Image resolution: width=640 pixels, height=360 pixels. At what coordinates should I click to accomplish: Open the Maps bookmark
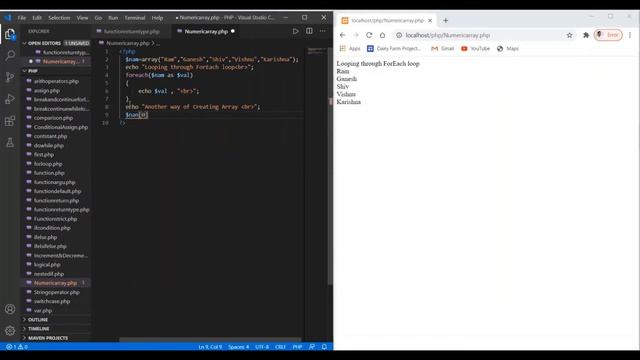click(508, 49)
